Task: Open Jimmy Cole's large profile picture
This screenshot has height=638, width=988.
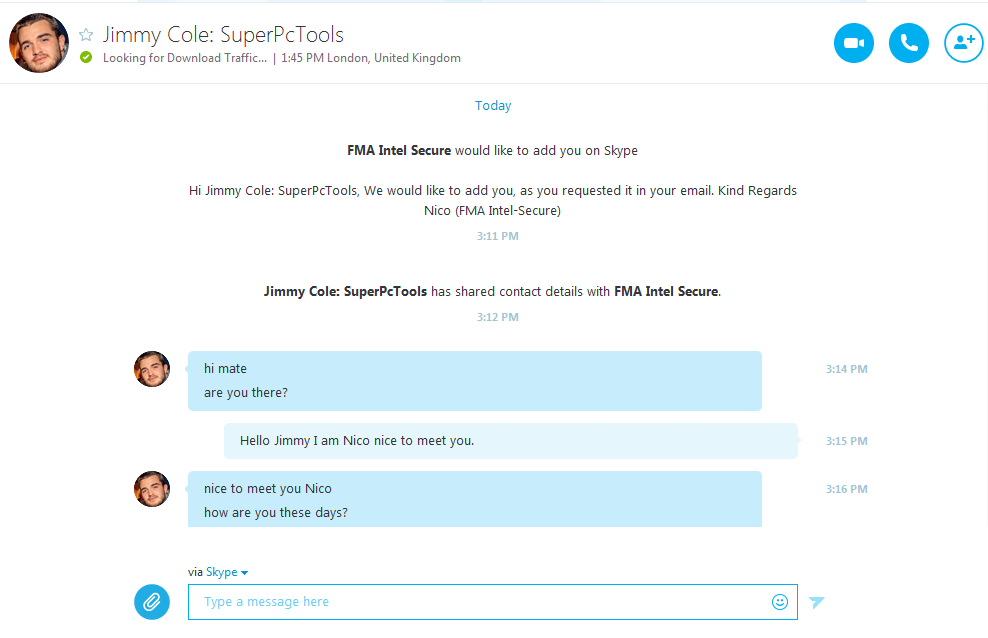Action: click(x=39, y=43)
